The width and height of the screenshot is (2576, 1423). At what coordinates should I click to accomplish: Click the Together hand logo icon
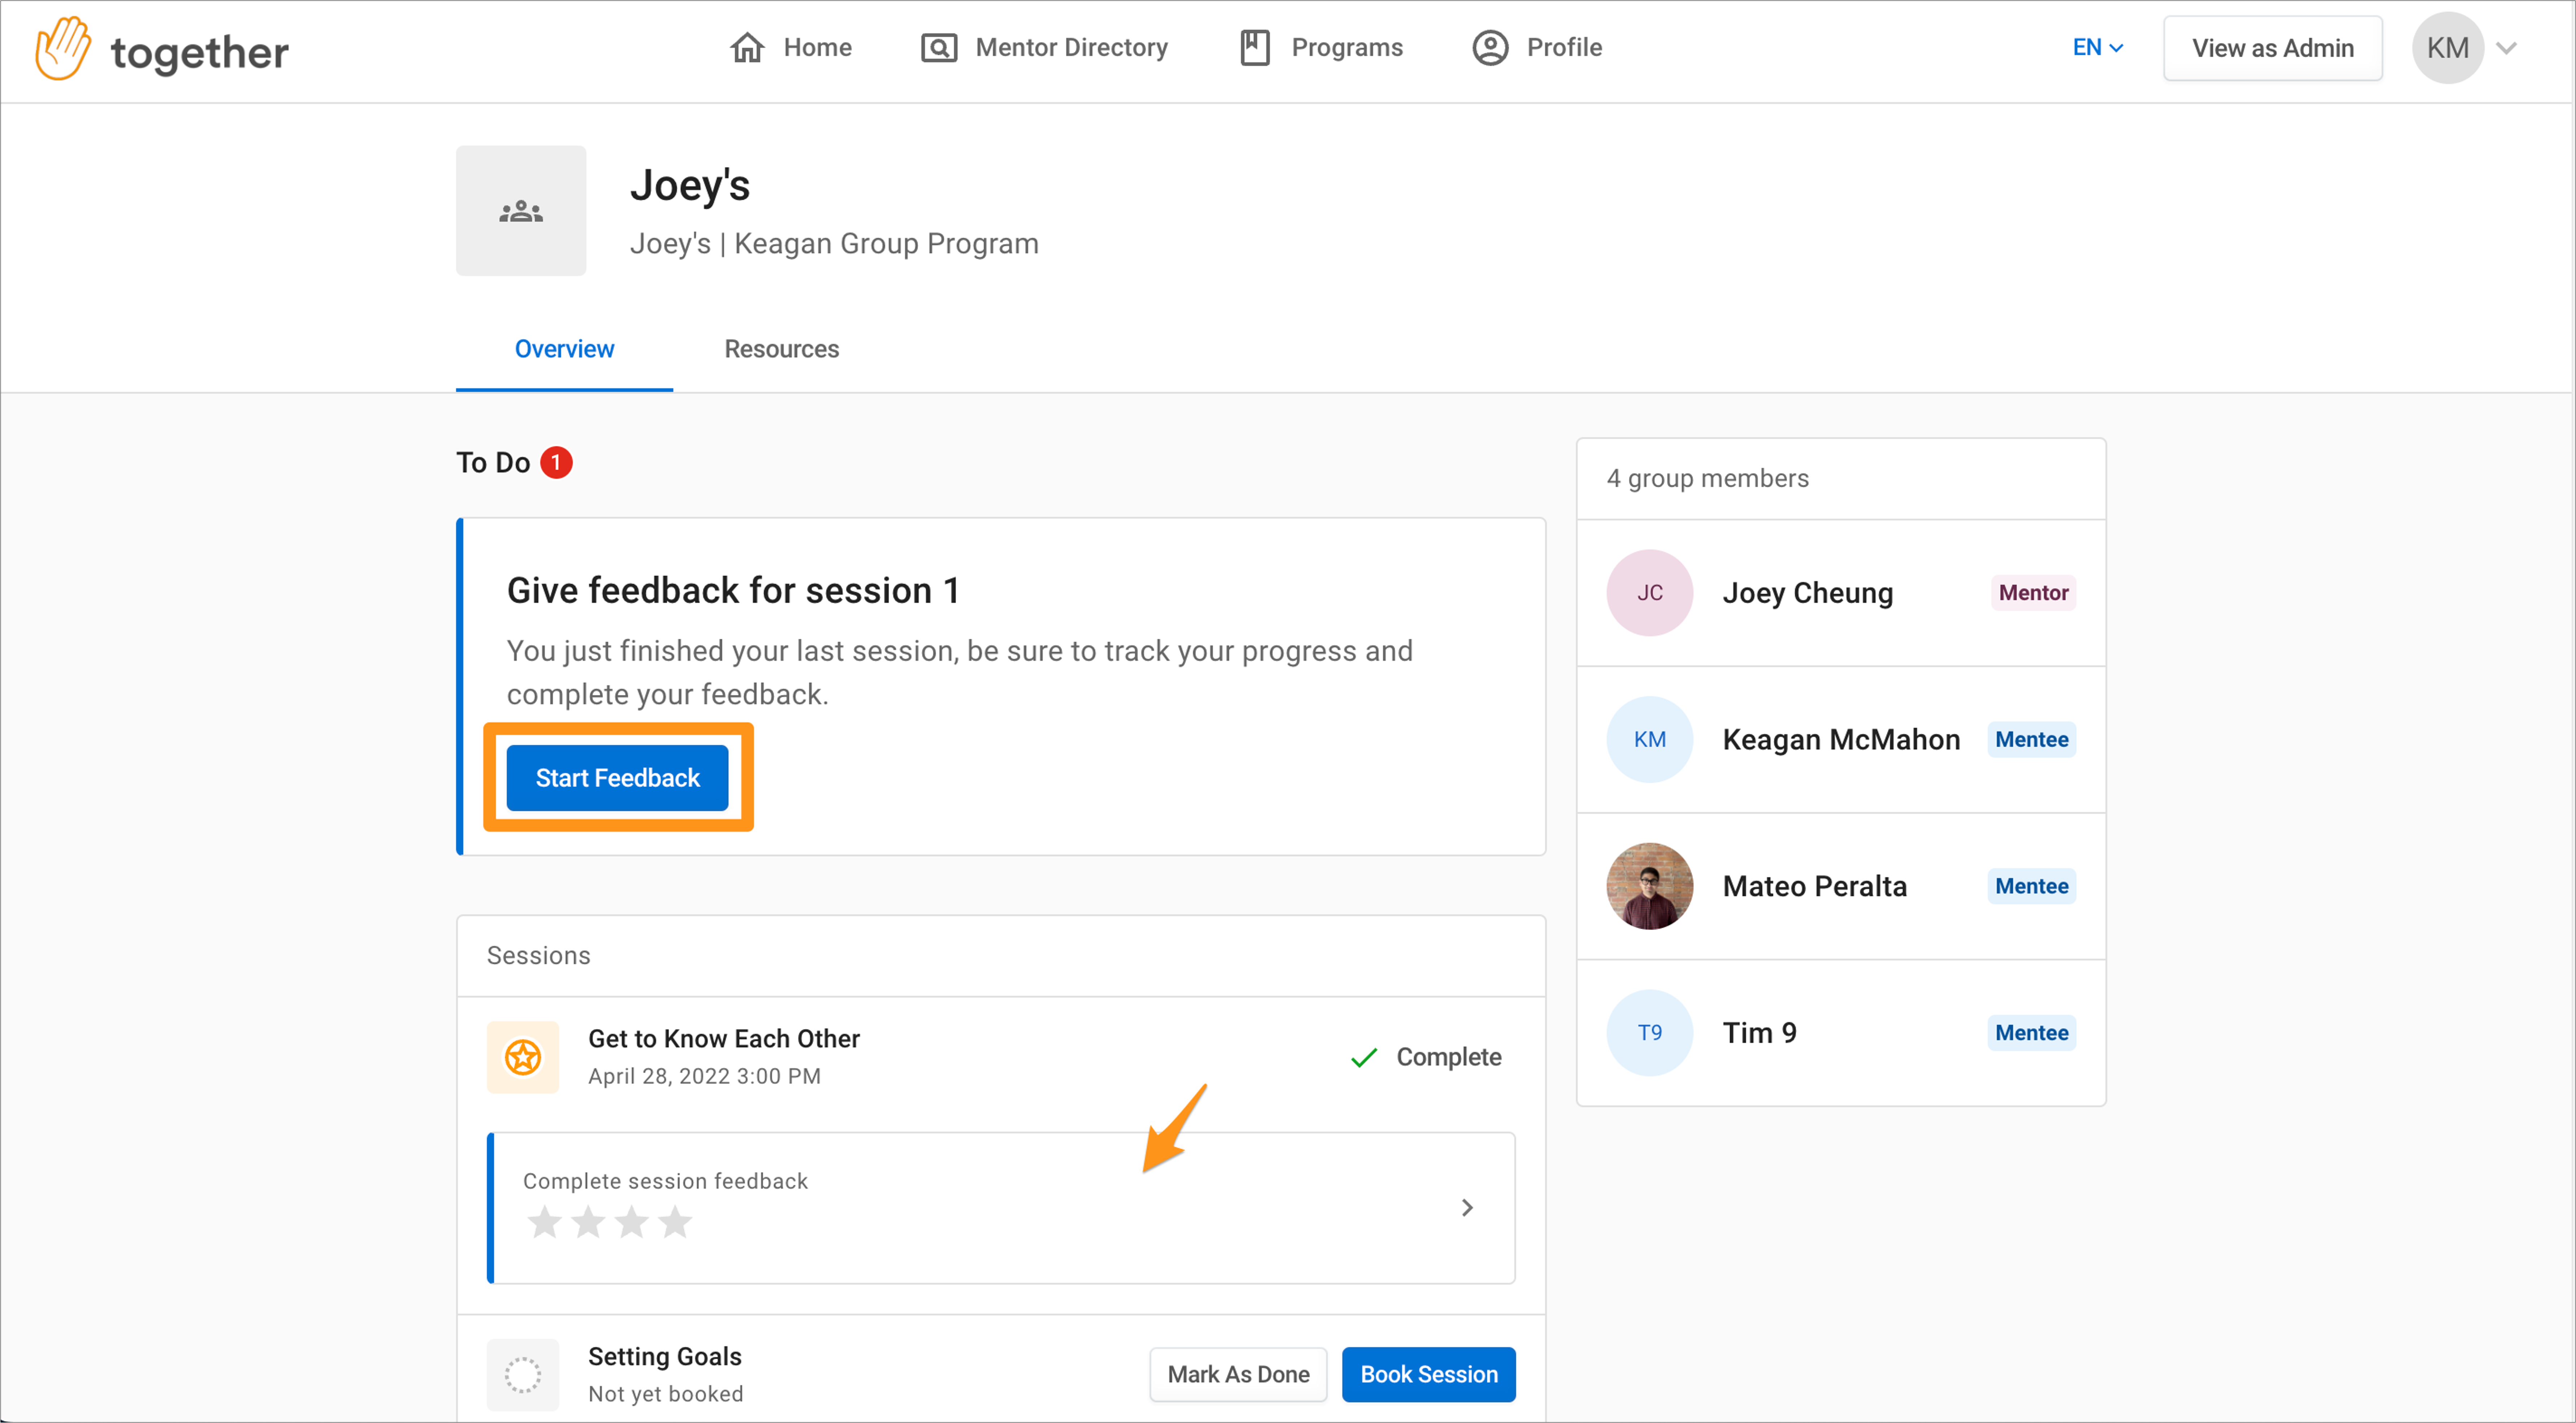[62, 48]
